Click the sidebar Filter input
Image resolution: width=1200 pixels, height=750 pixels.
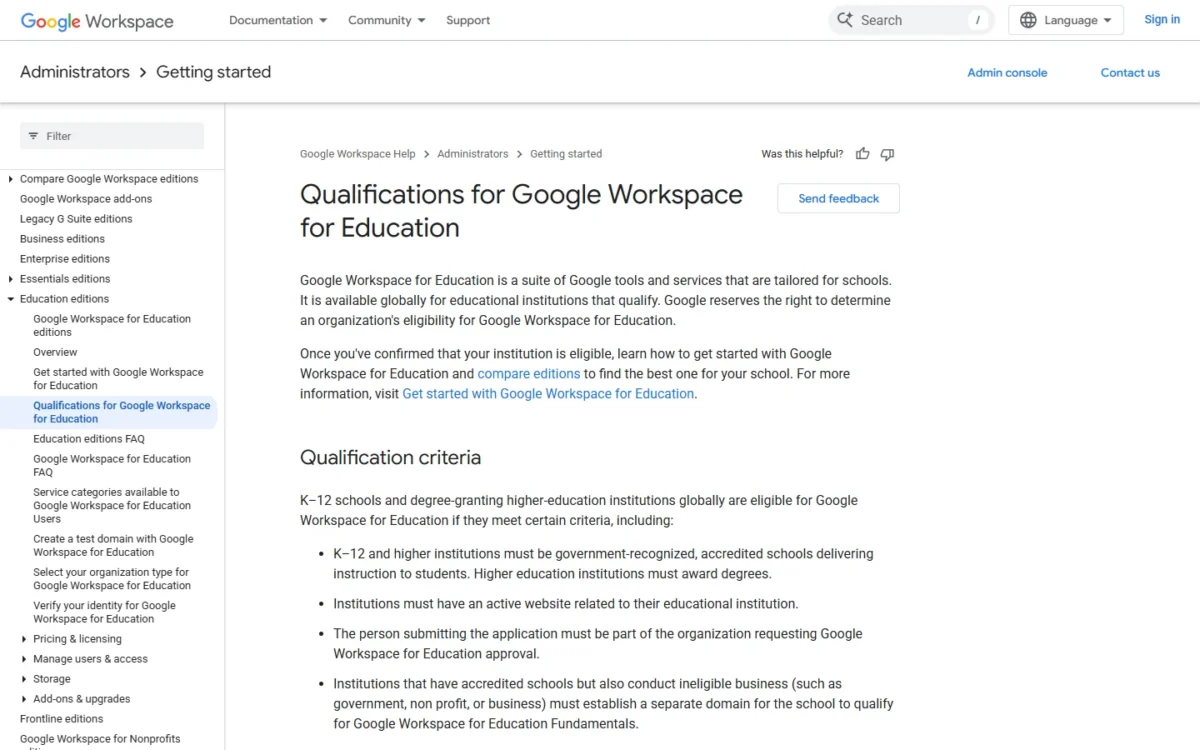(x=112, y=136)
